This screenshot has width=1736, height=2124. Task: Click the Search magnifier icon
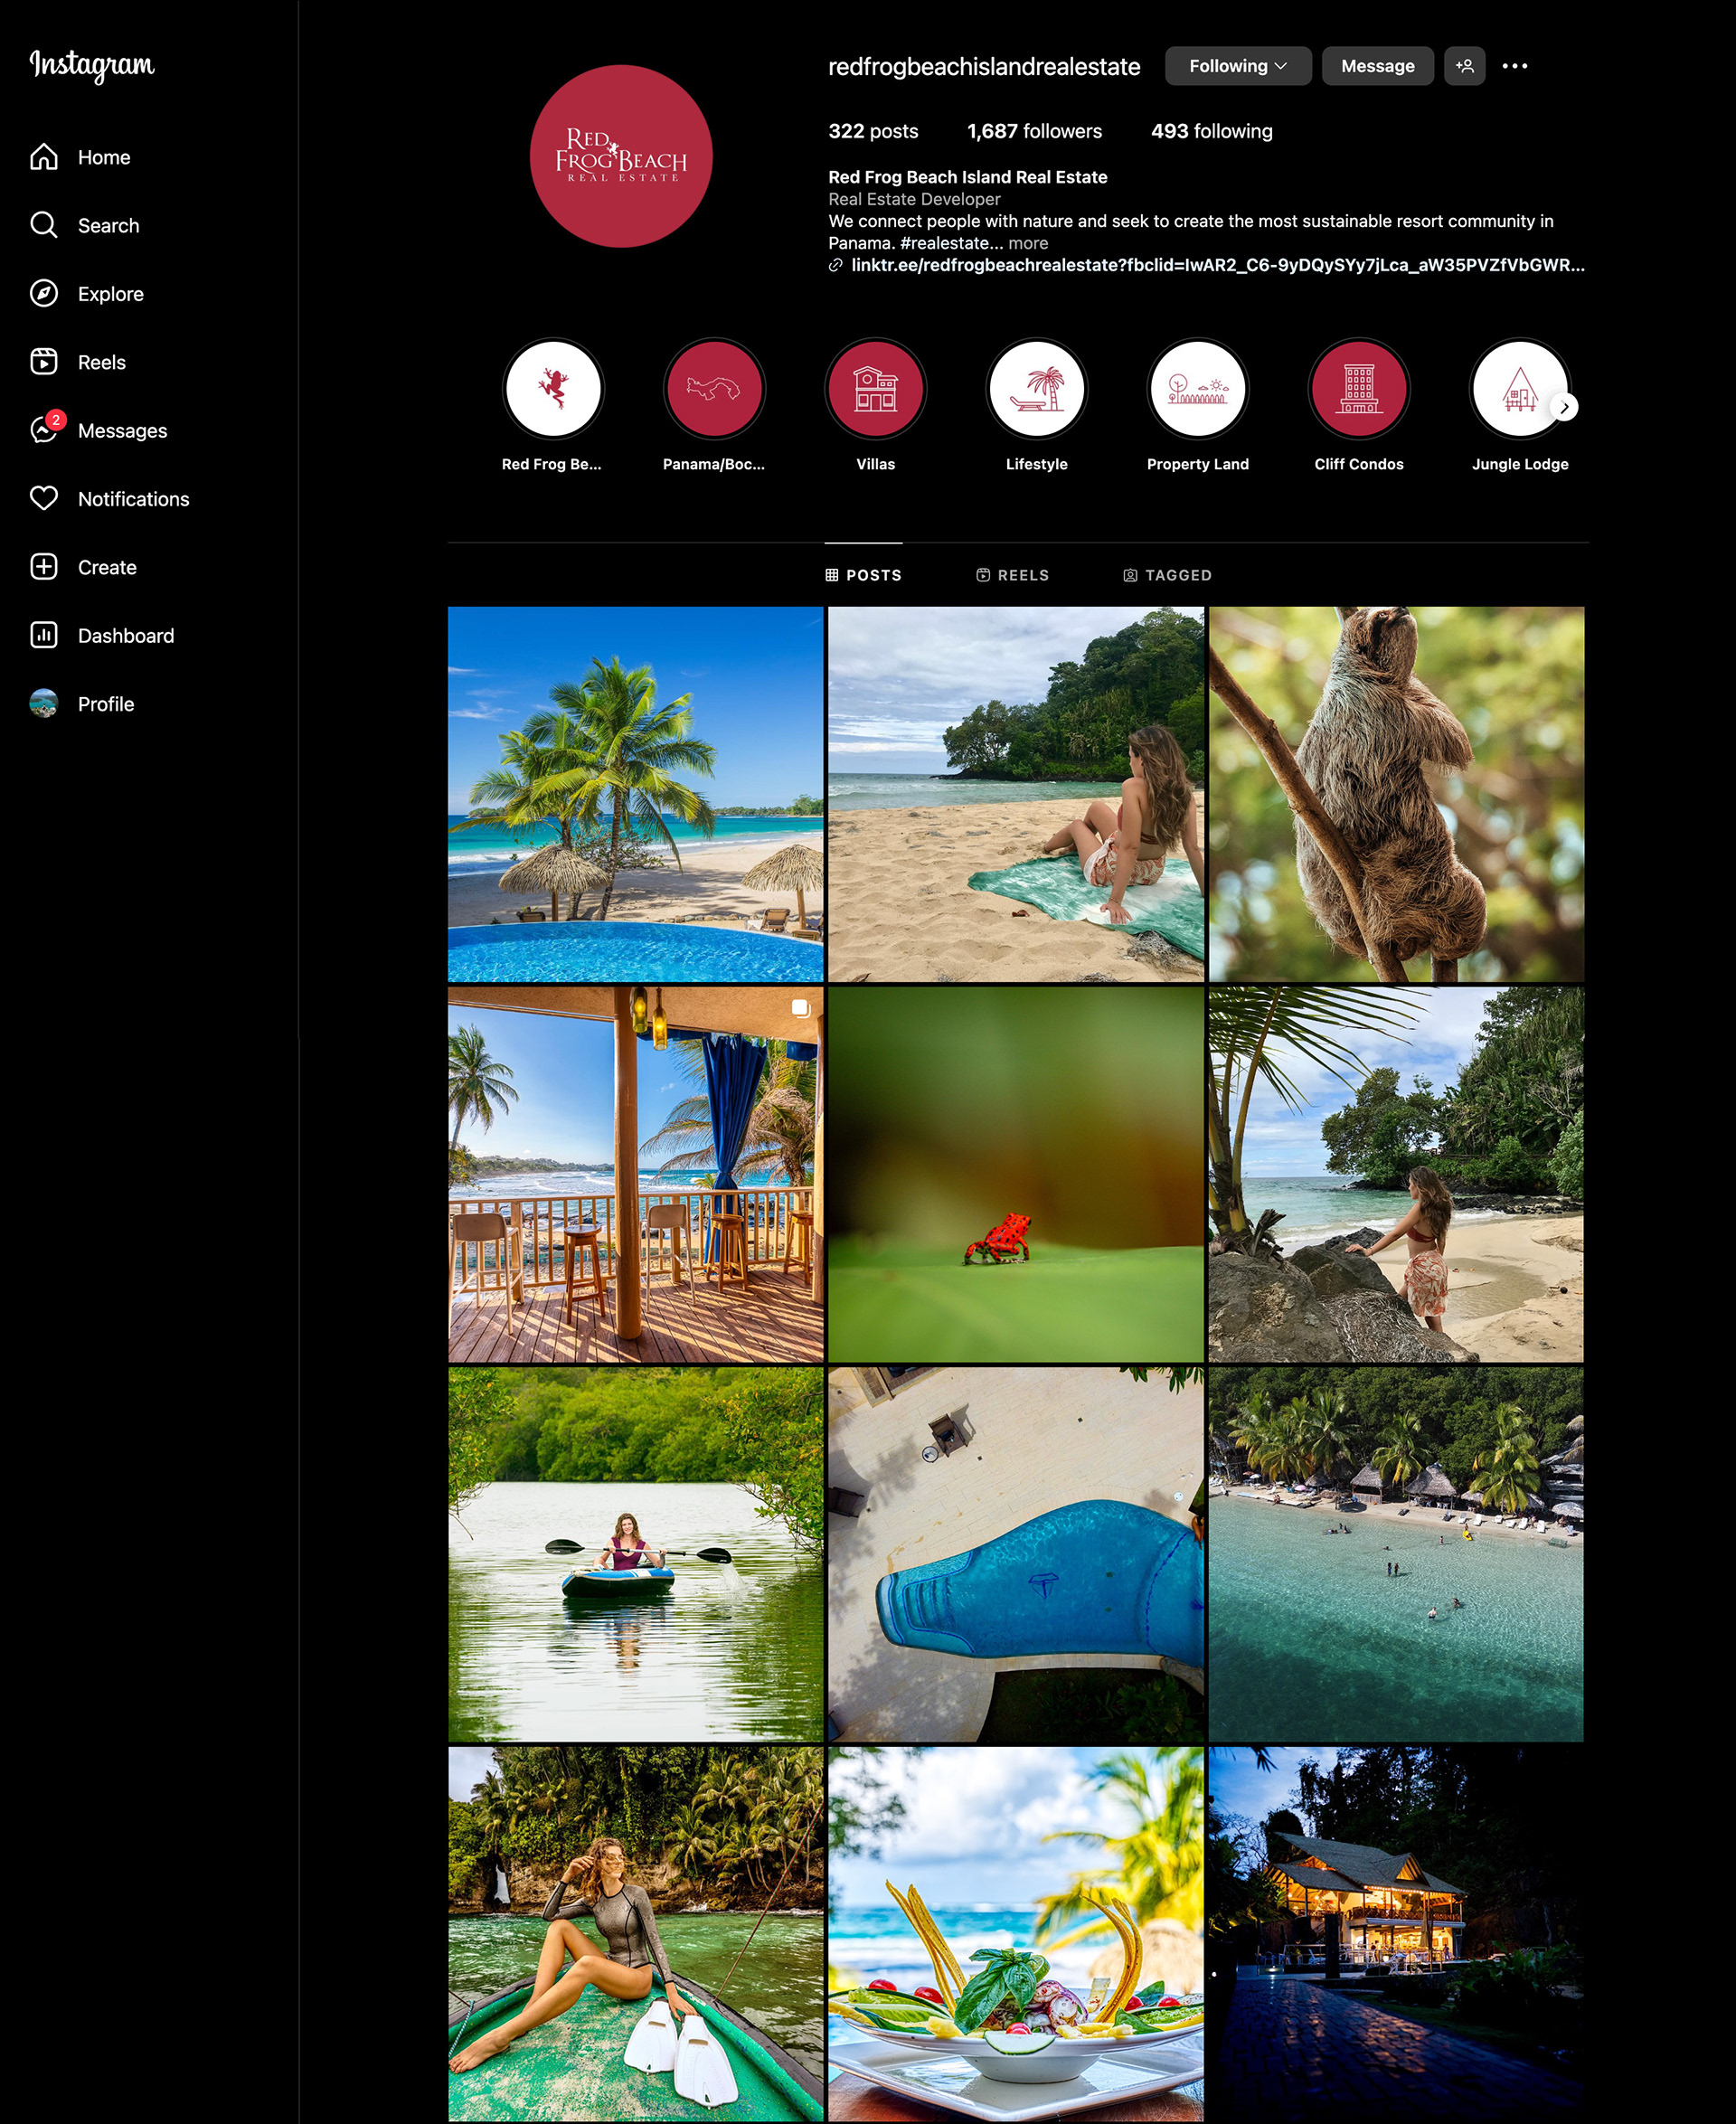coord(44,225)
